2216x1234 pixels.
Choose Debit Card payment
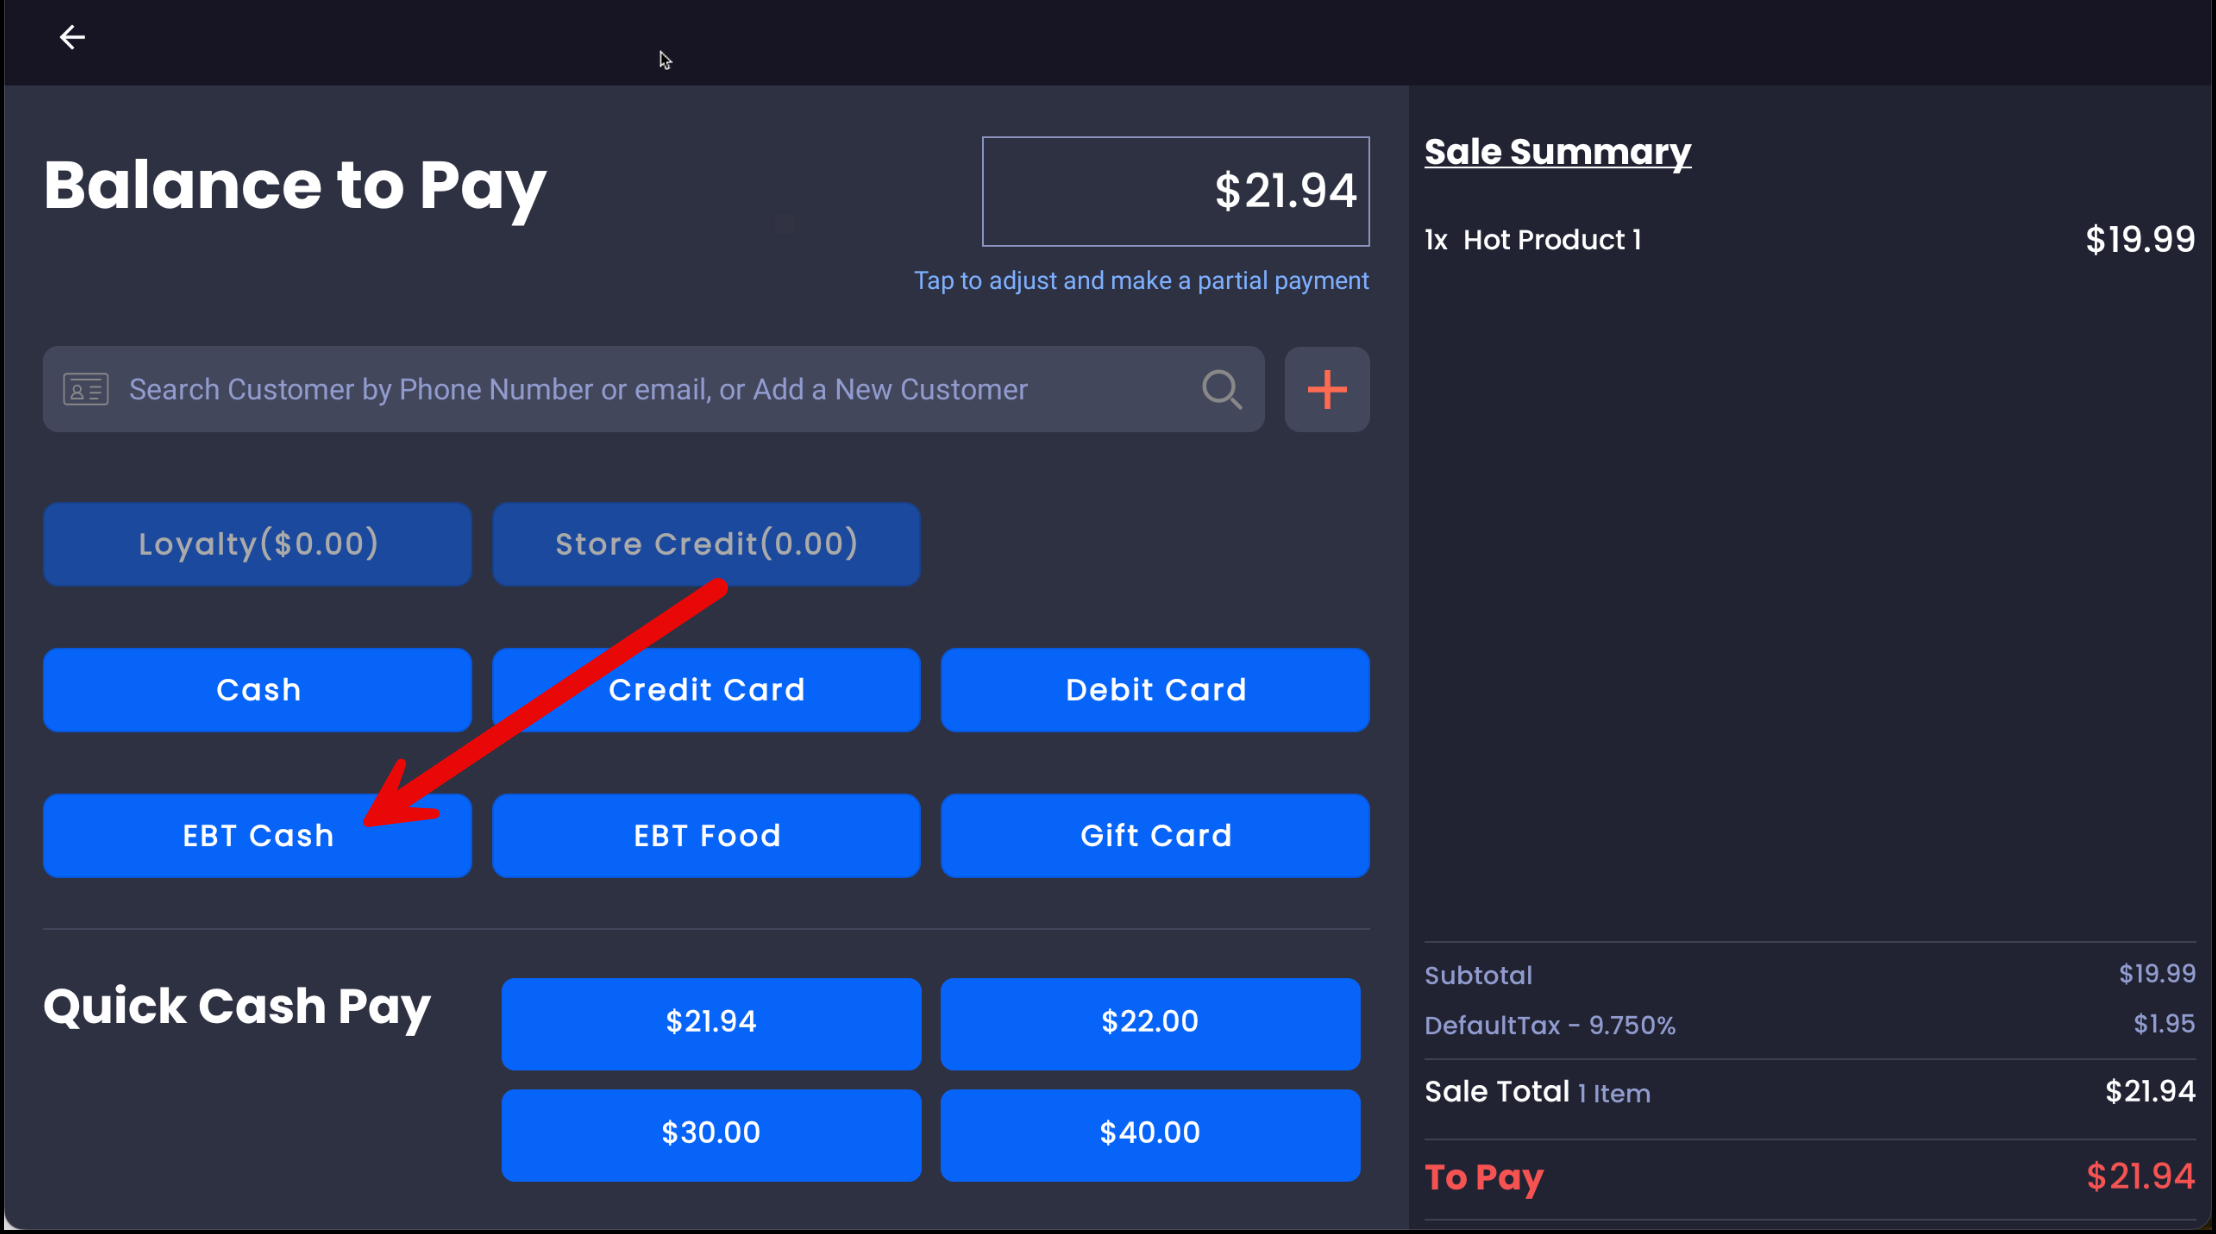point(1155,690)
